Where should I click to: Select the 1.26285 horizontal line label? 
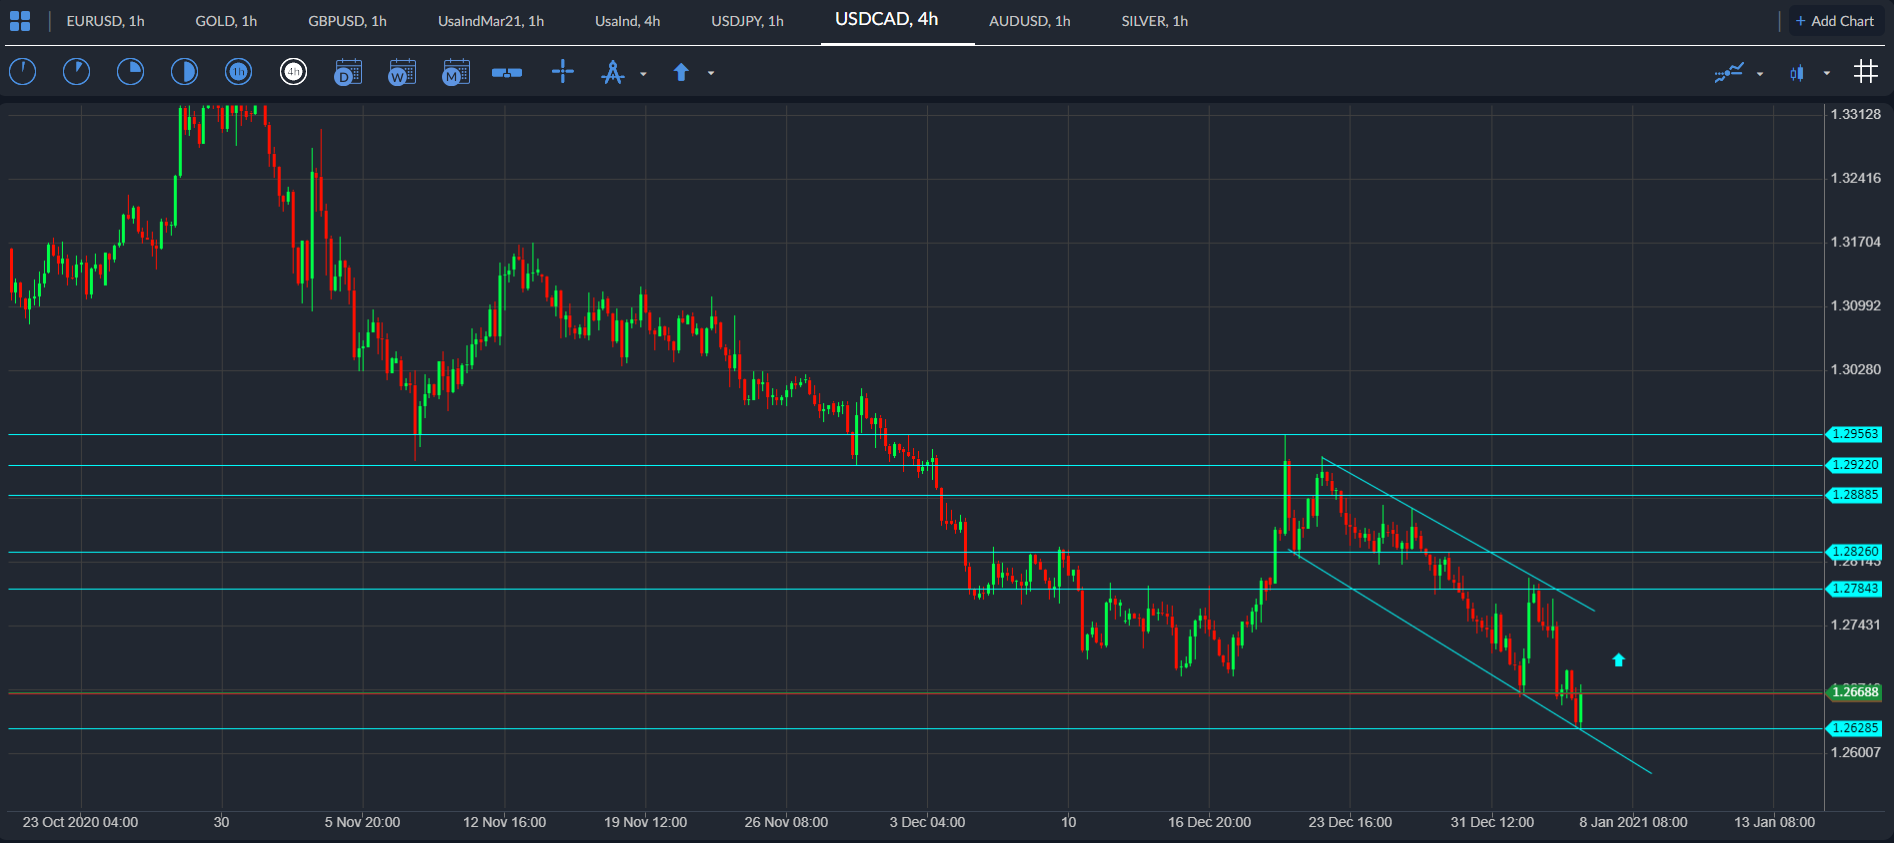point(1854,728)
